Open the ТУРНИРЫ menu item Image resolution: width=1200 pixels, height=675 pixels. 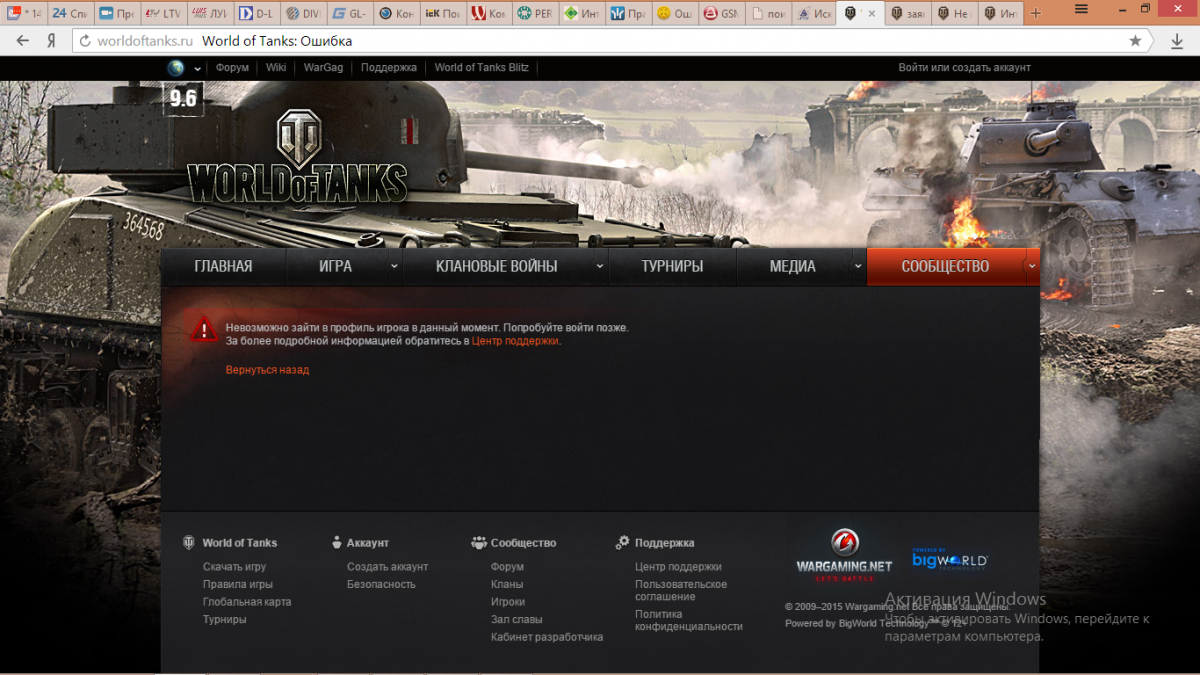tap(672, 266)
